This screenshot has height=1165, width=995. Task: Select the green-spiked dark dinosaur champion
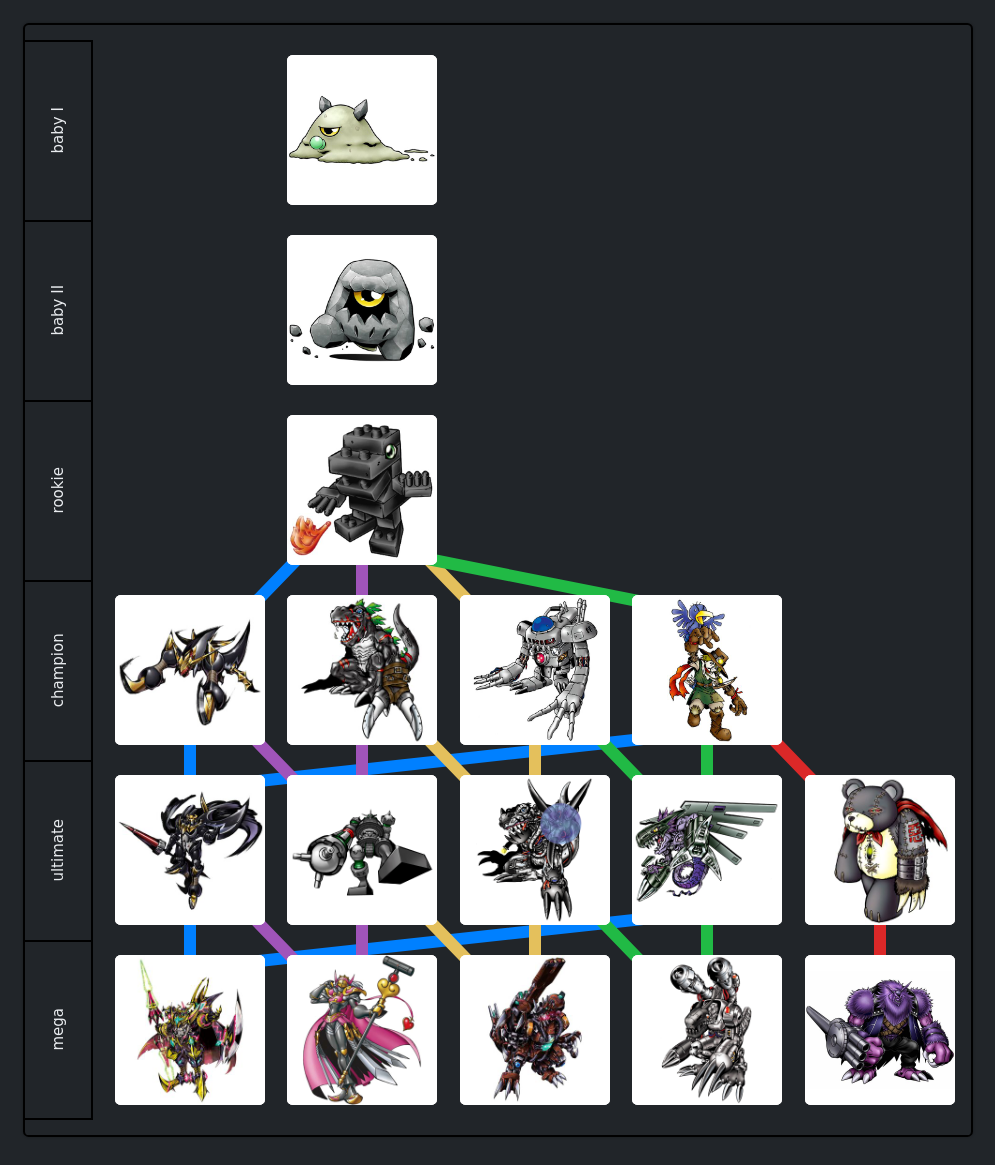[362, 670]
